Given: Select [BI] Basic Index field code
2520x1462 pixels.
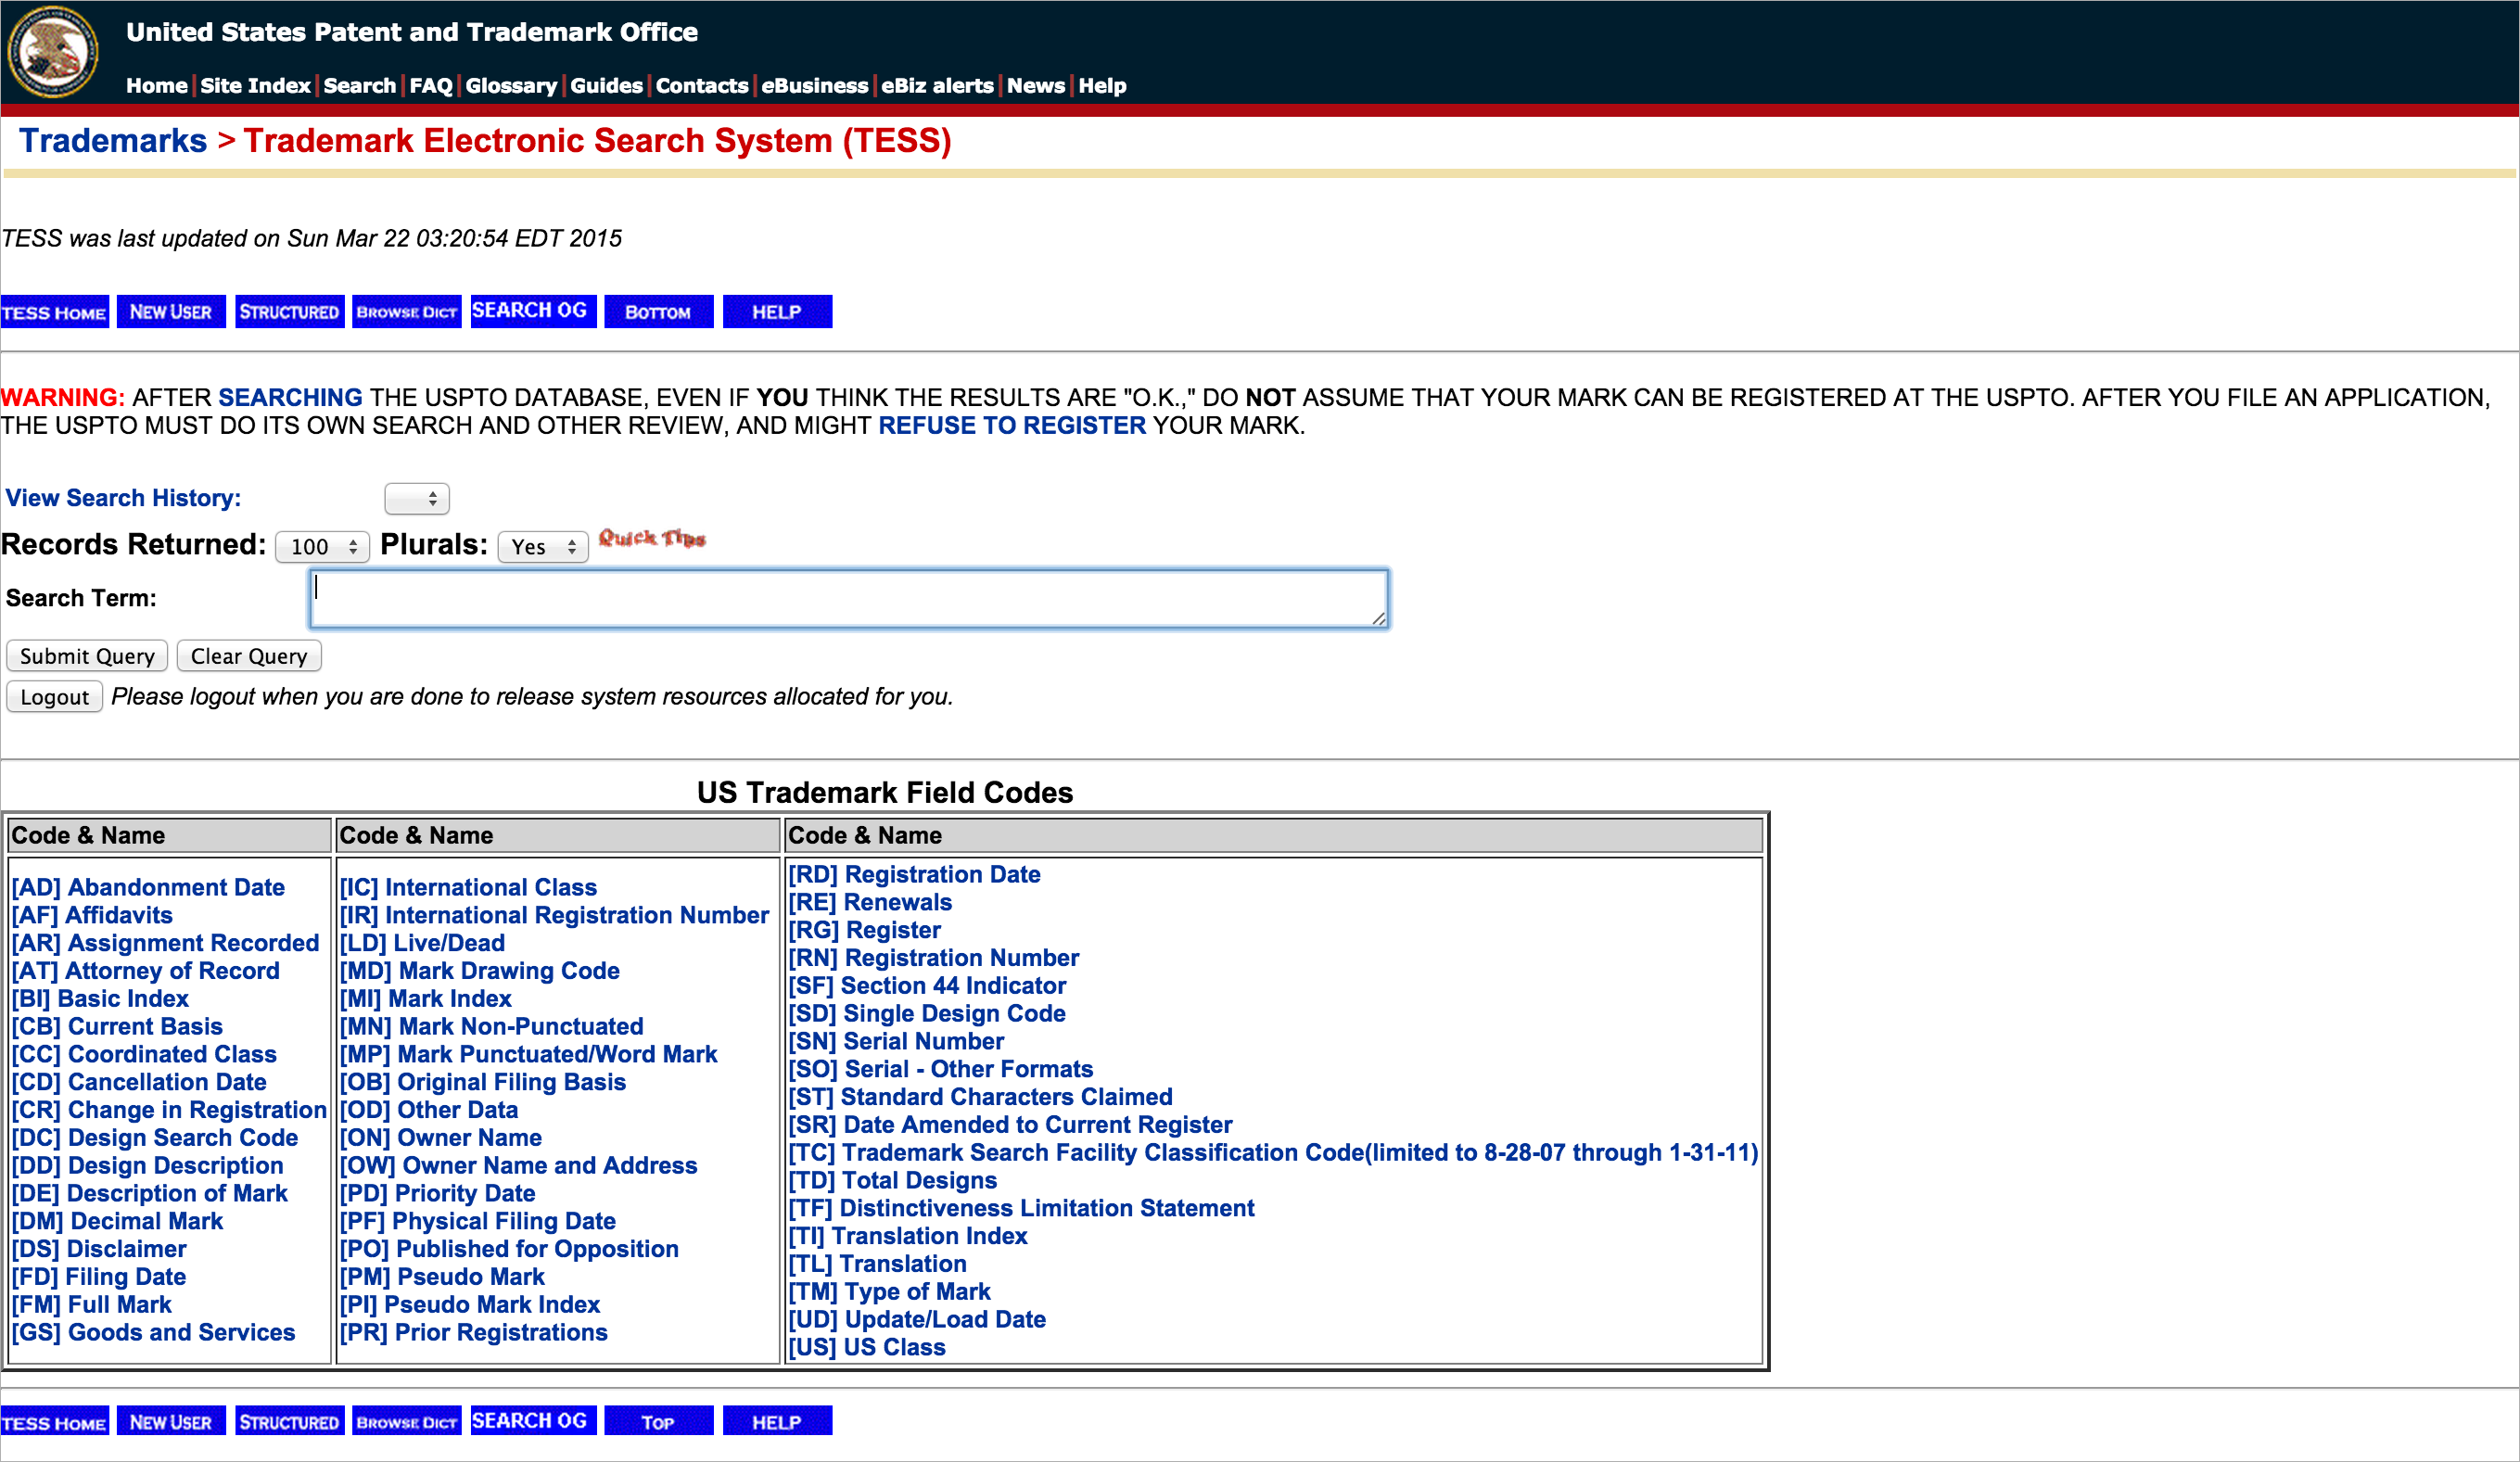Looking at the screenshot, I should 100,999.
